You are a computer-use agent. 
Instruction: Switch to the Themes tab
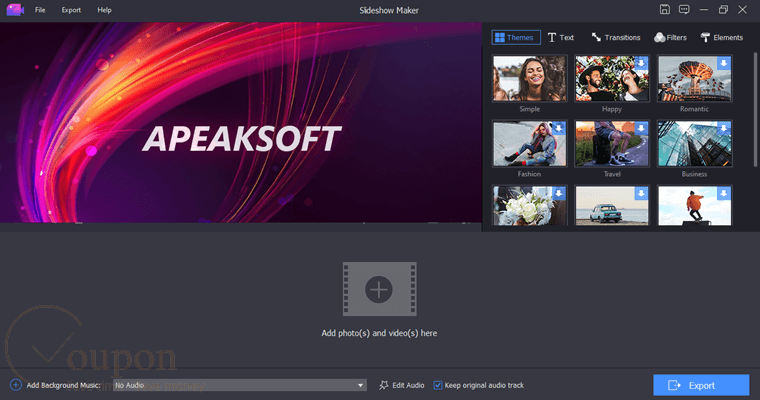[x=516, y=37]
